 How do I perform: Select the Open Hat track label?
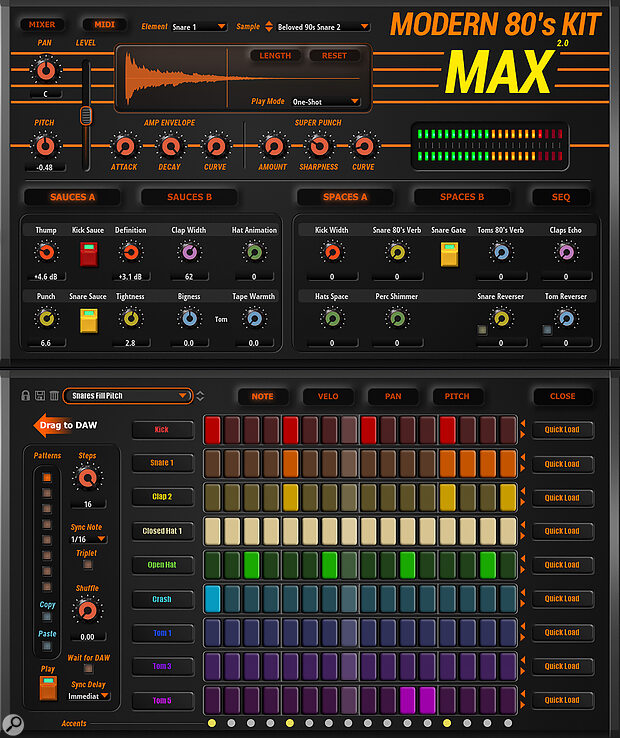click(x=162, y=565)
